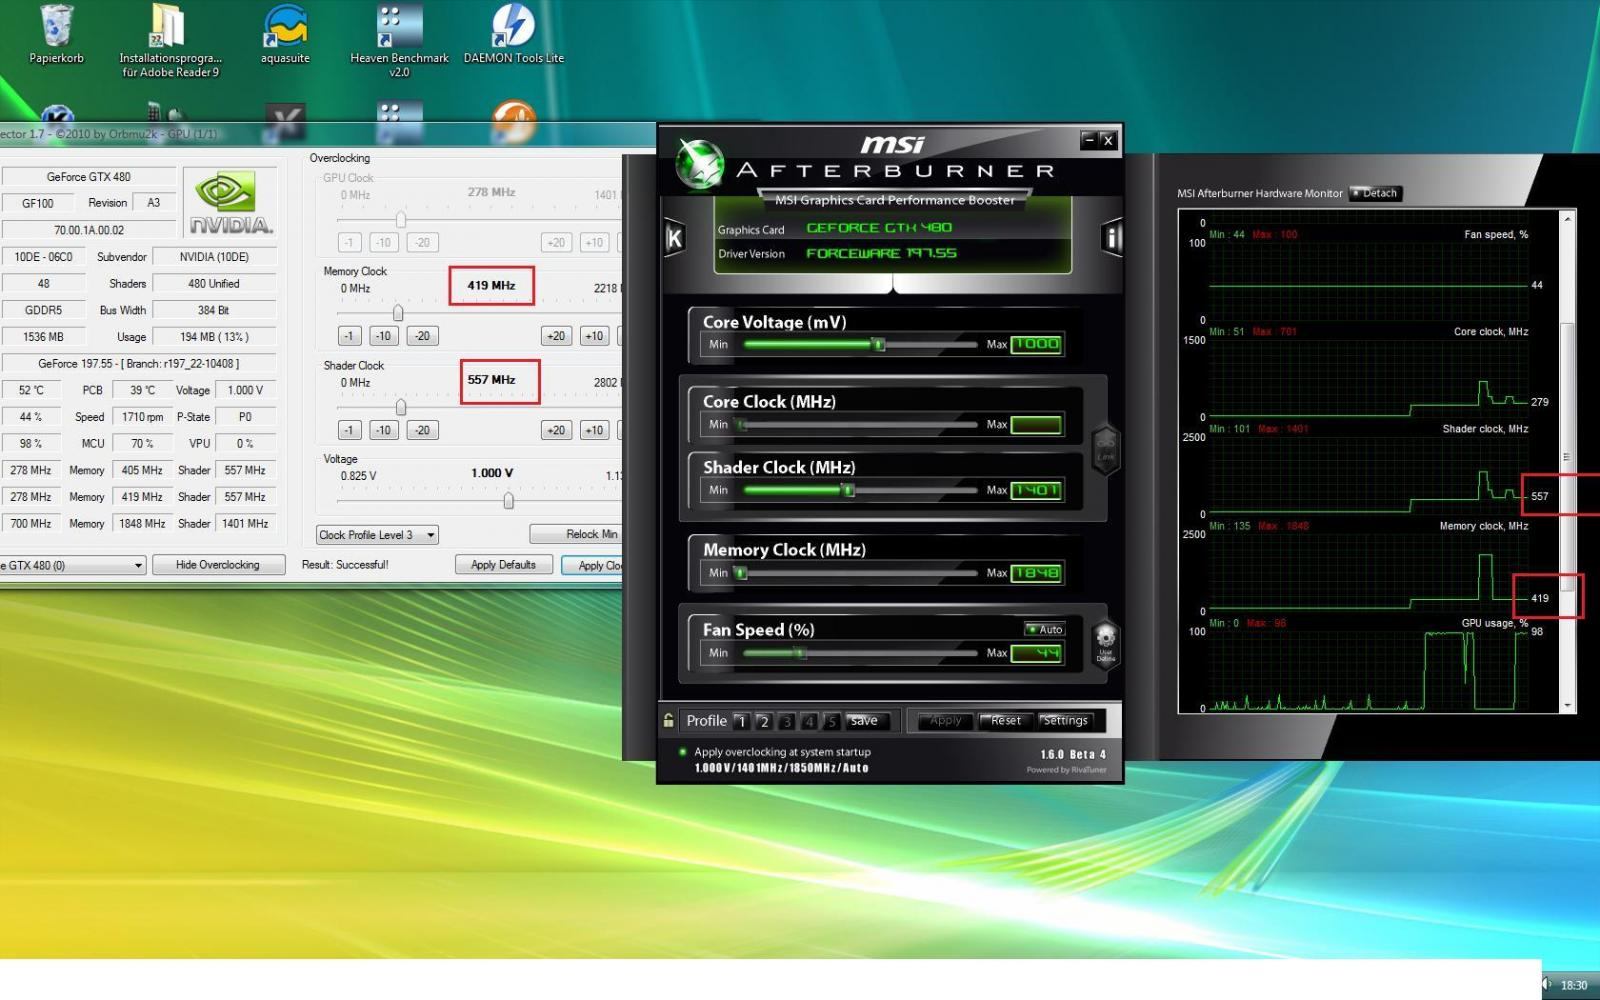The height and width of the screenshot is (1000, 1600).
Task: Click the profile lock icon in Afterburner
Action: pyautogui.click(x=668, y=720)
